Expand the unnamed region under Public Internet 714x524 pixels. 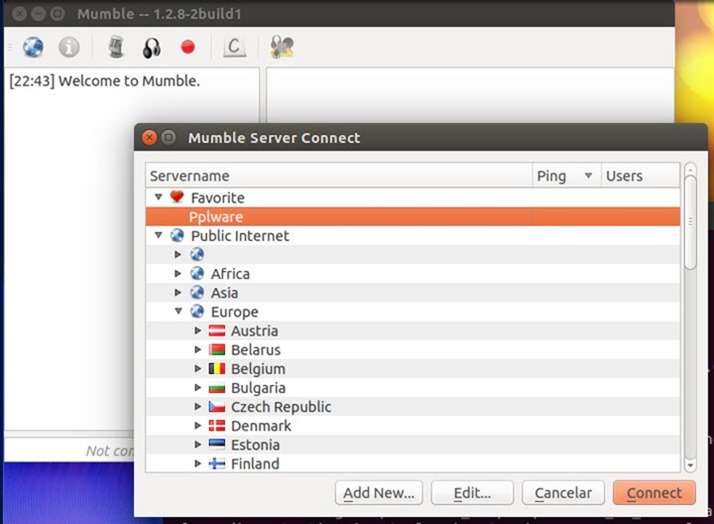[178, 254]
